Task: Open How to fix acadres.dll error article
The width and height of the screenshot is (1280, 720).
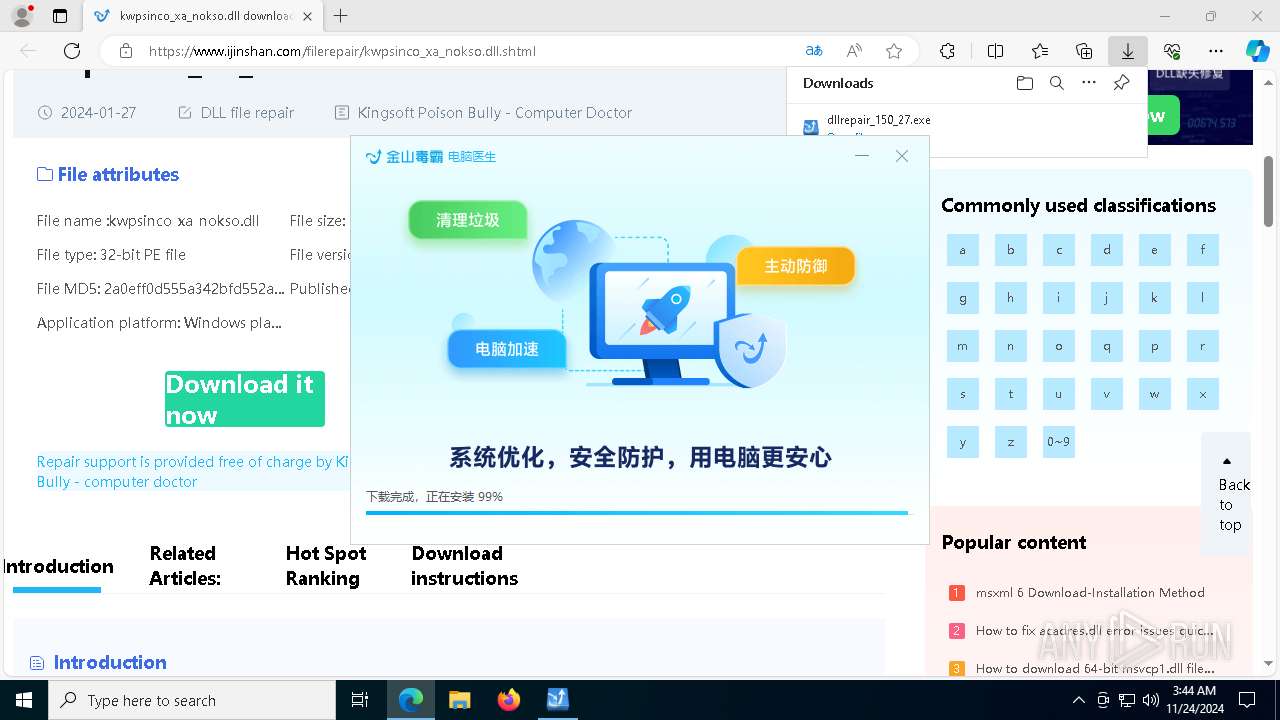Action: click(x=1095, y=631)
